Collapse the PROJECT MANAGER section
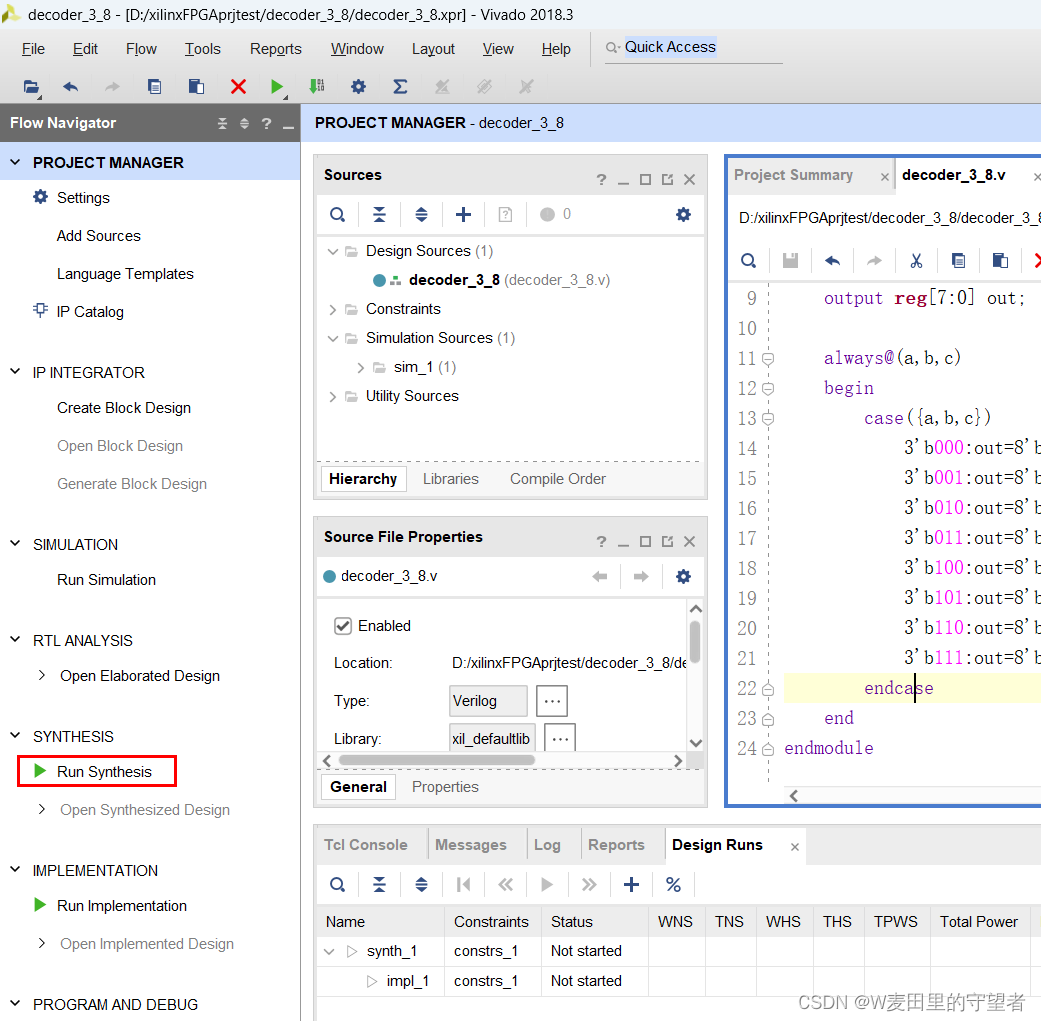Viewport: 1041px width, 1021px height. click(x=15, y=162)
